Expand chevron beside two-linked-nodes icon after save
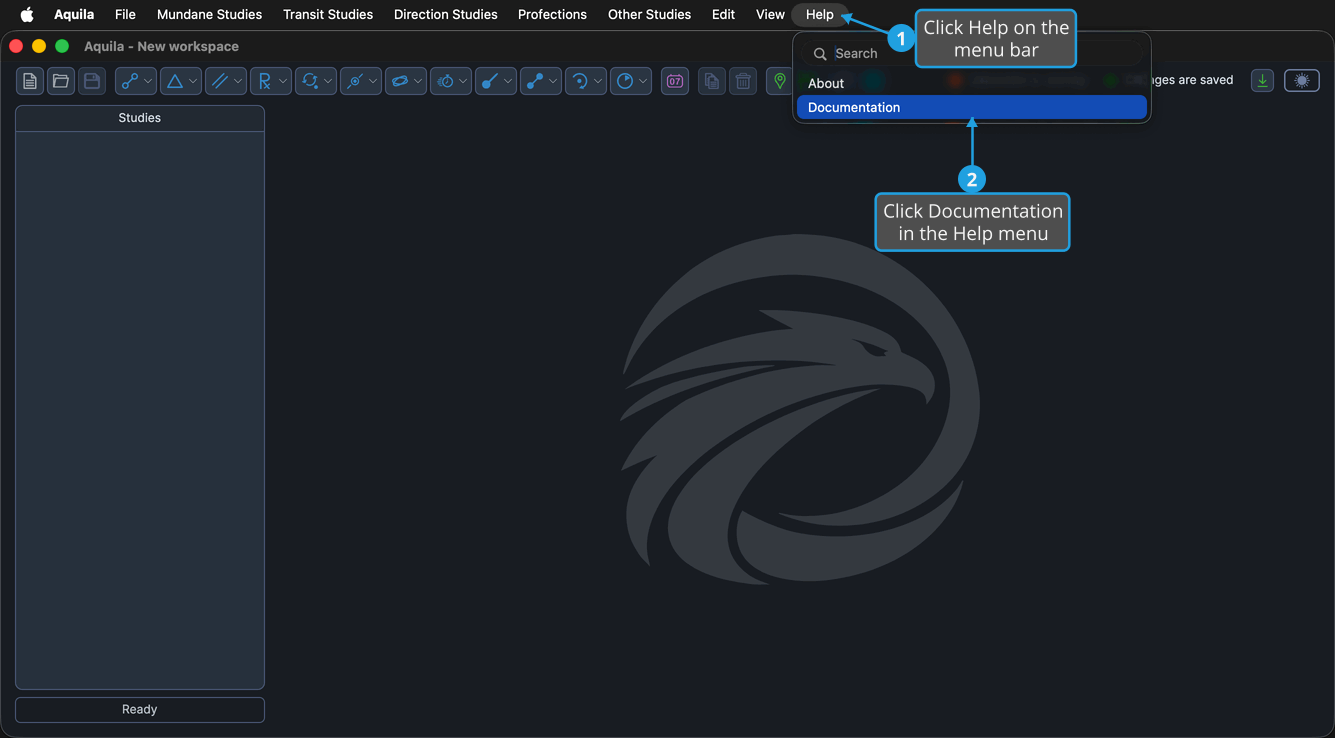This screenshot has width=1335, height=738. [148, 81]
